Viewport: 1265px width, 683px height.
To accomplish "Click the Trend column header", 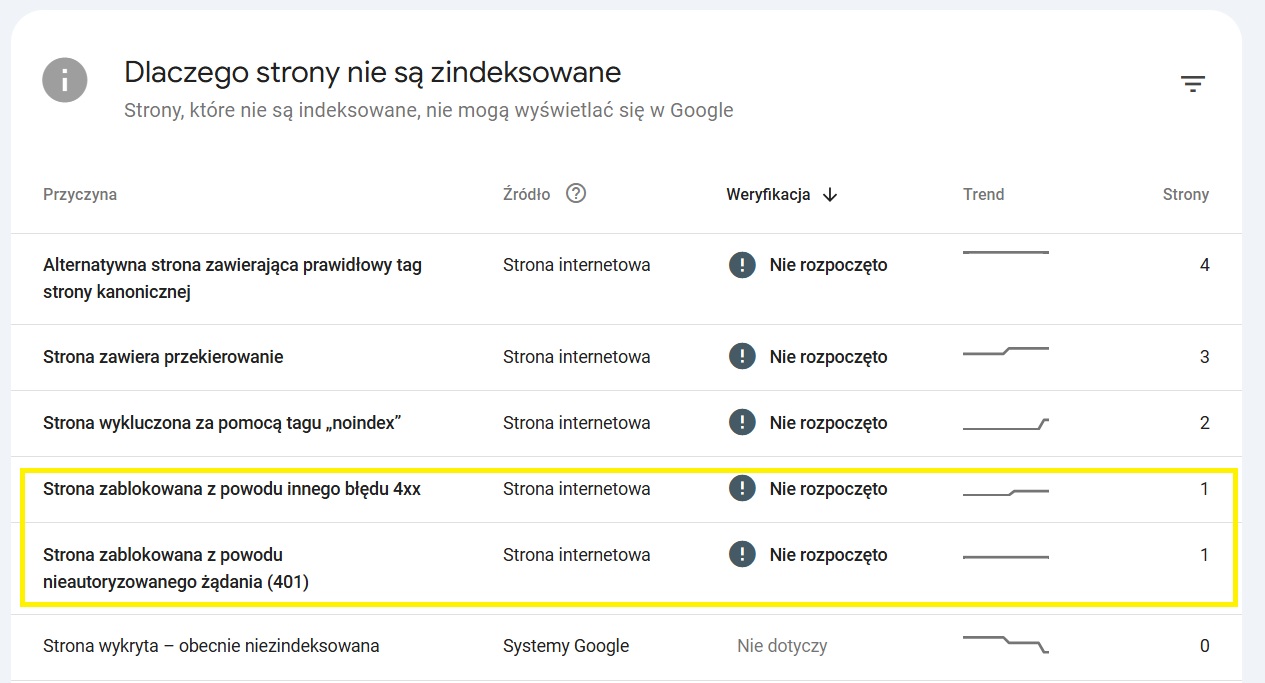I will (983, 194).
